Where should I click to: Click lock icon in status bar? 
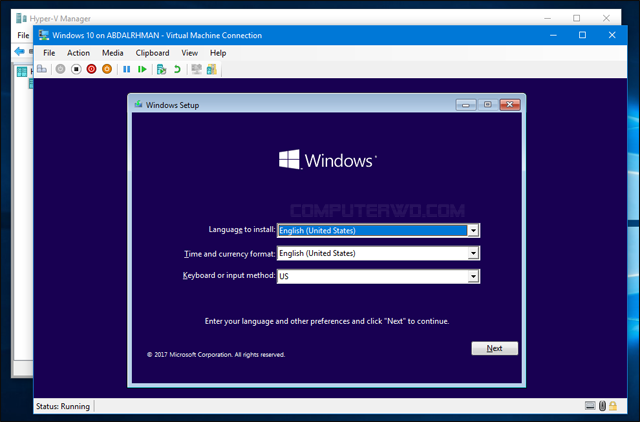(x=613, y=406)
